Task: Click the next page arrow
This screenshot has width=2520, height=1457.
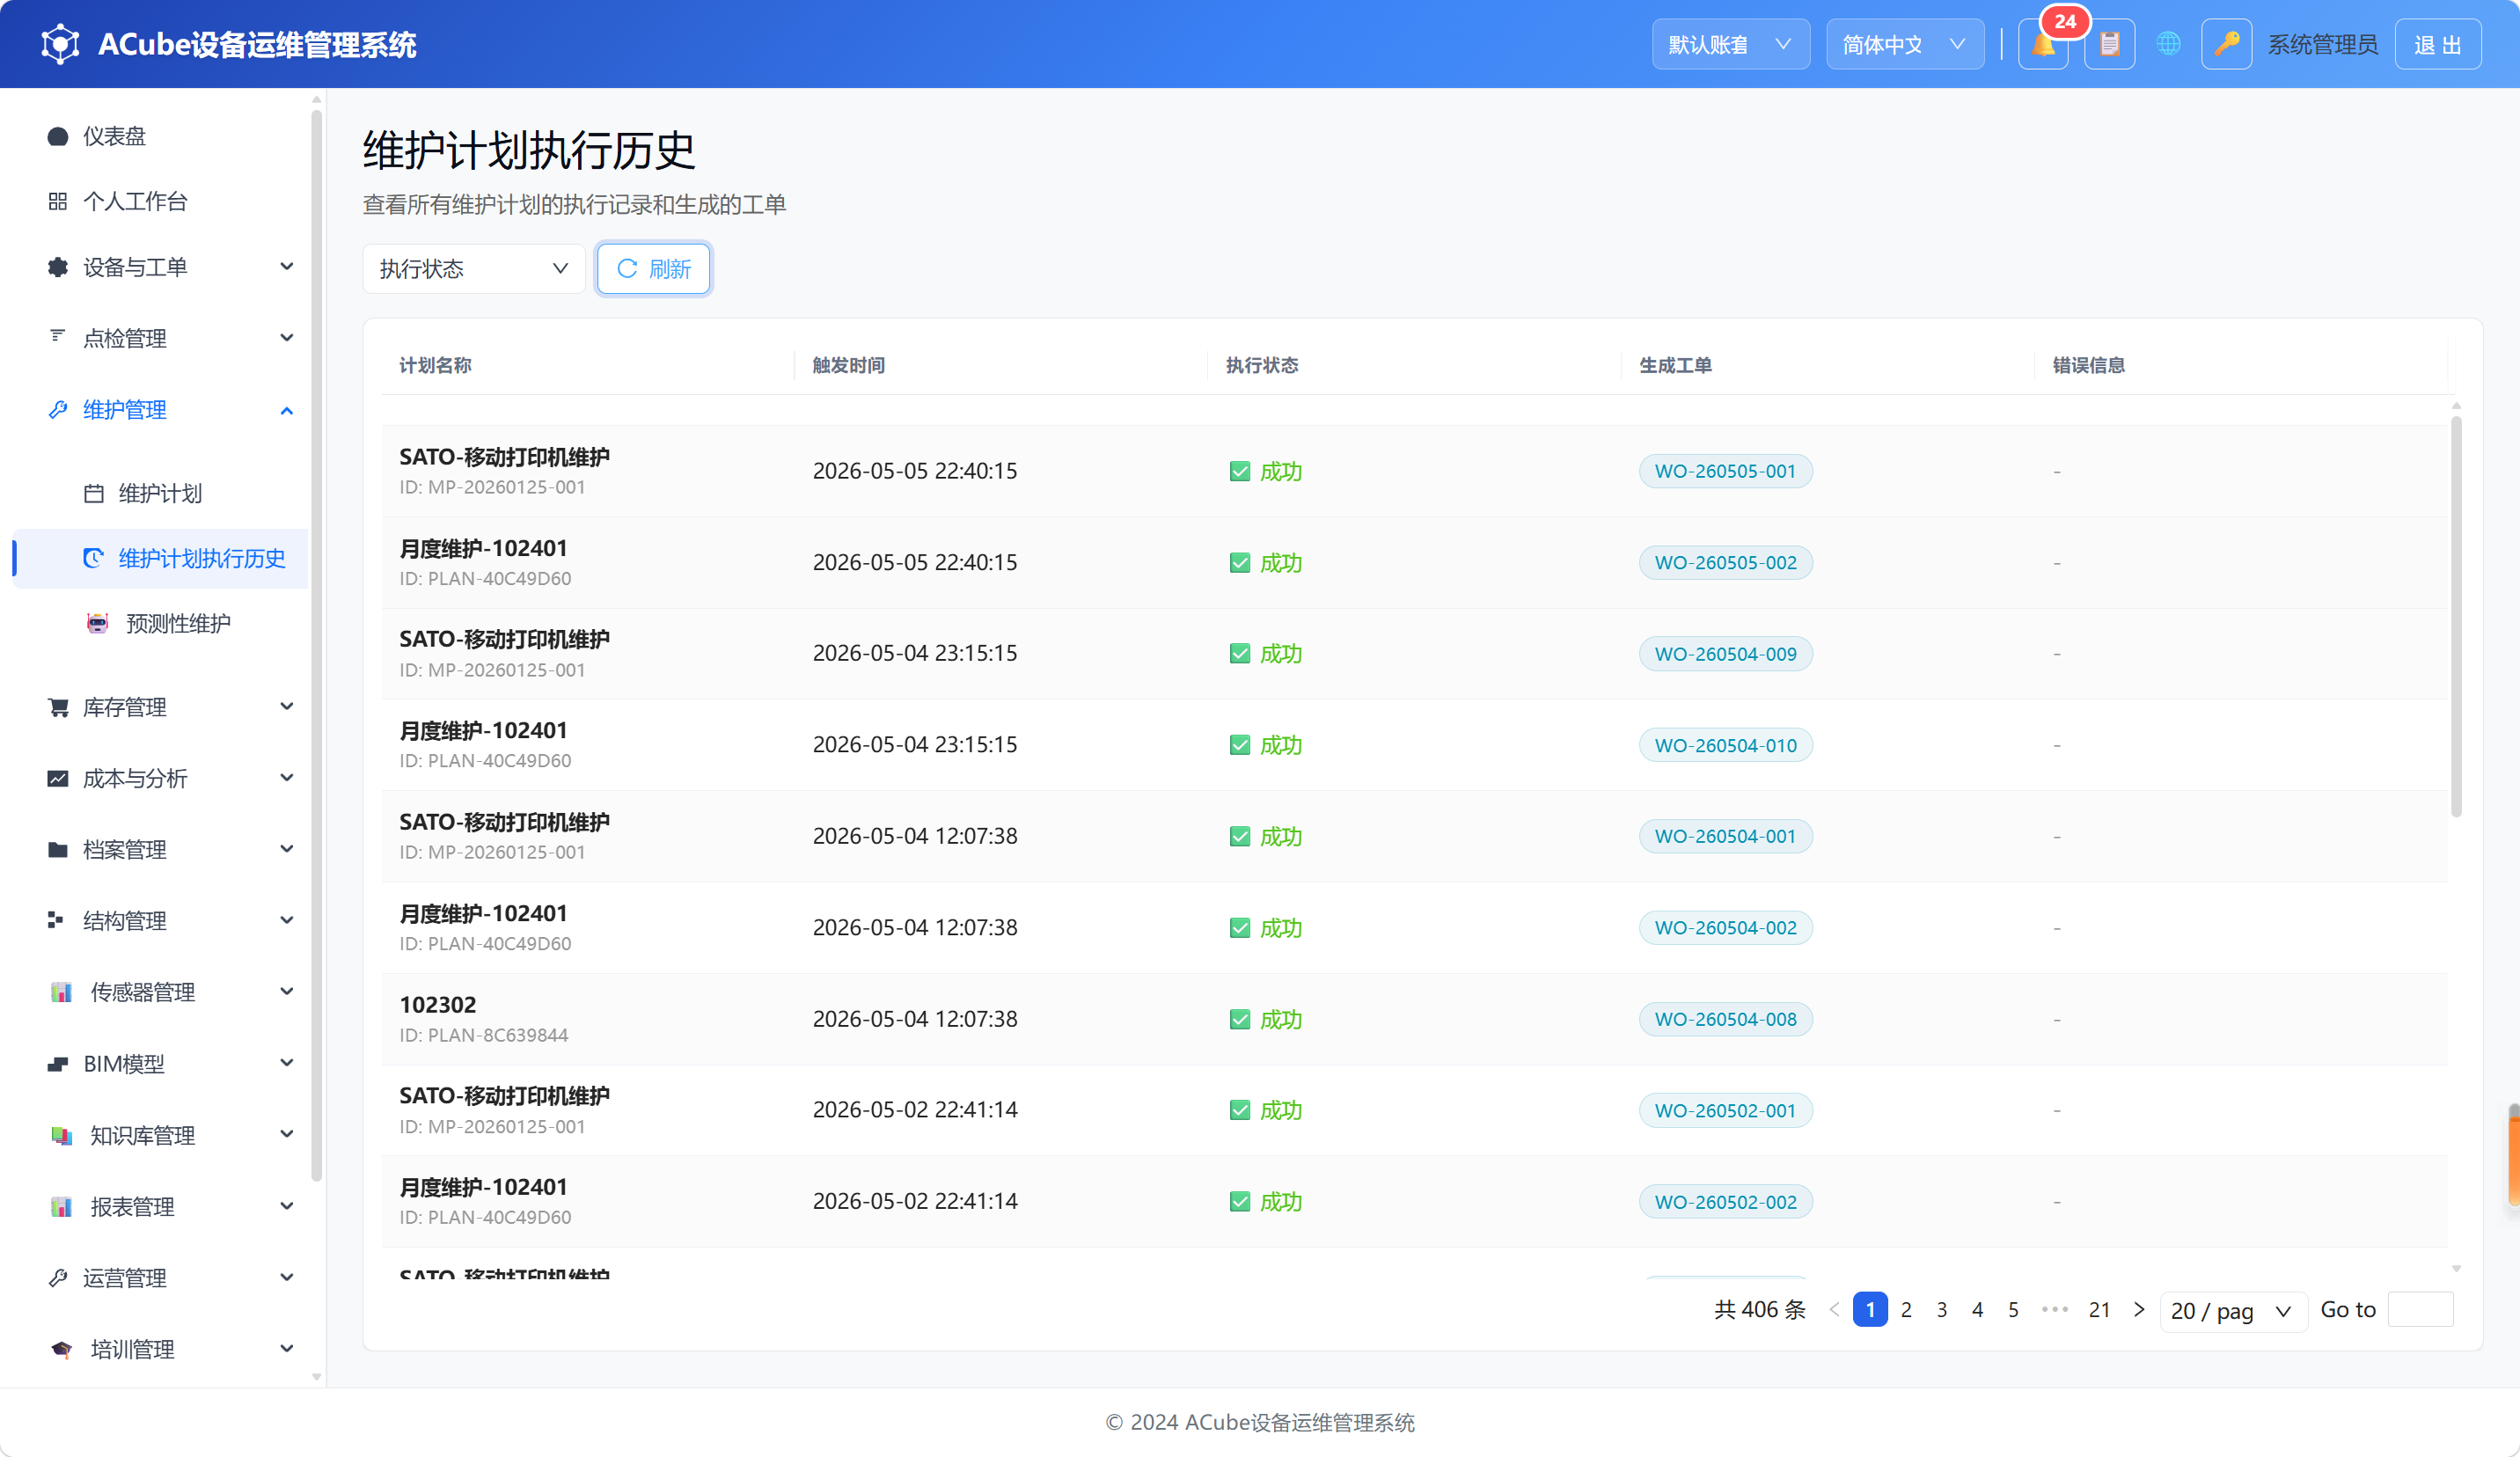Action: pyautogui.click(x=2139, y=1310)
